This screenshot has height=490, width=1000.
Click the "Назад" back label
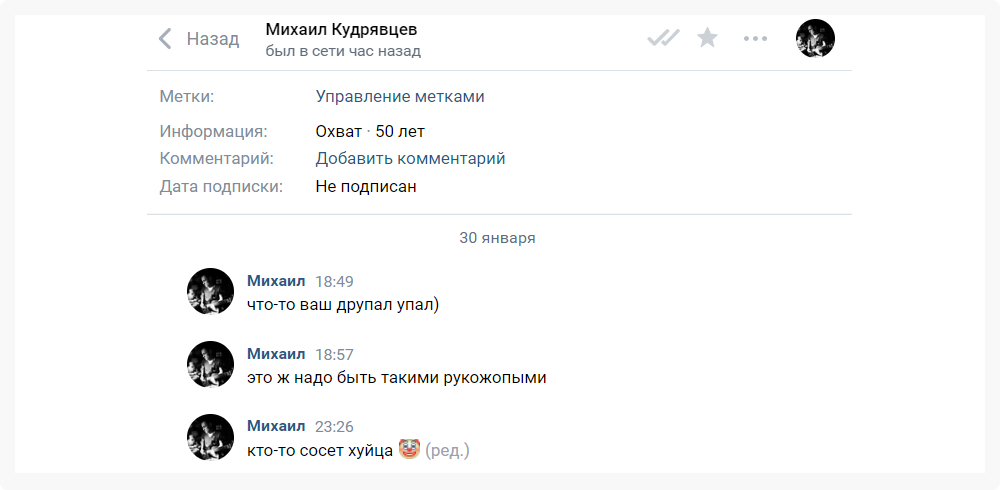point(213,39)
